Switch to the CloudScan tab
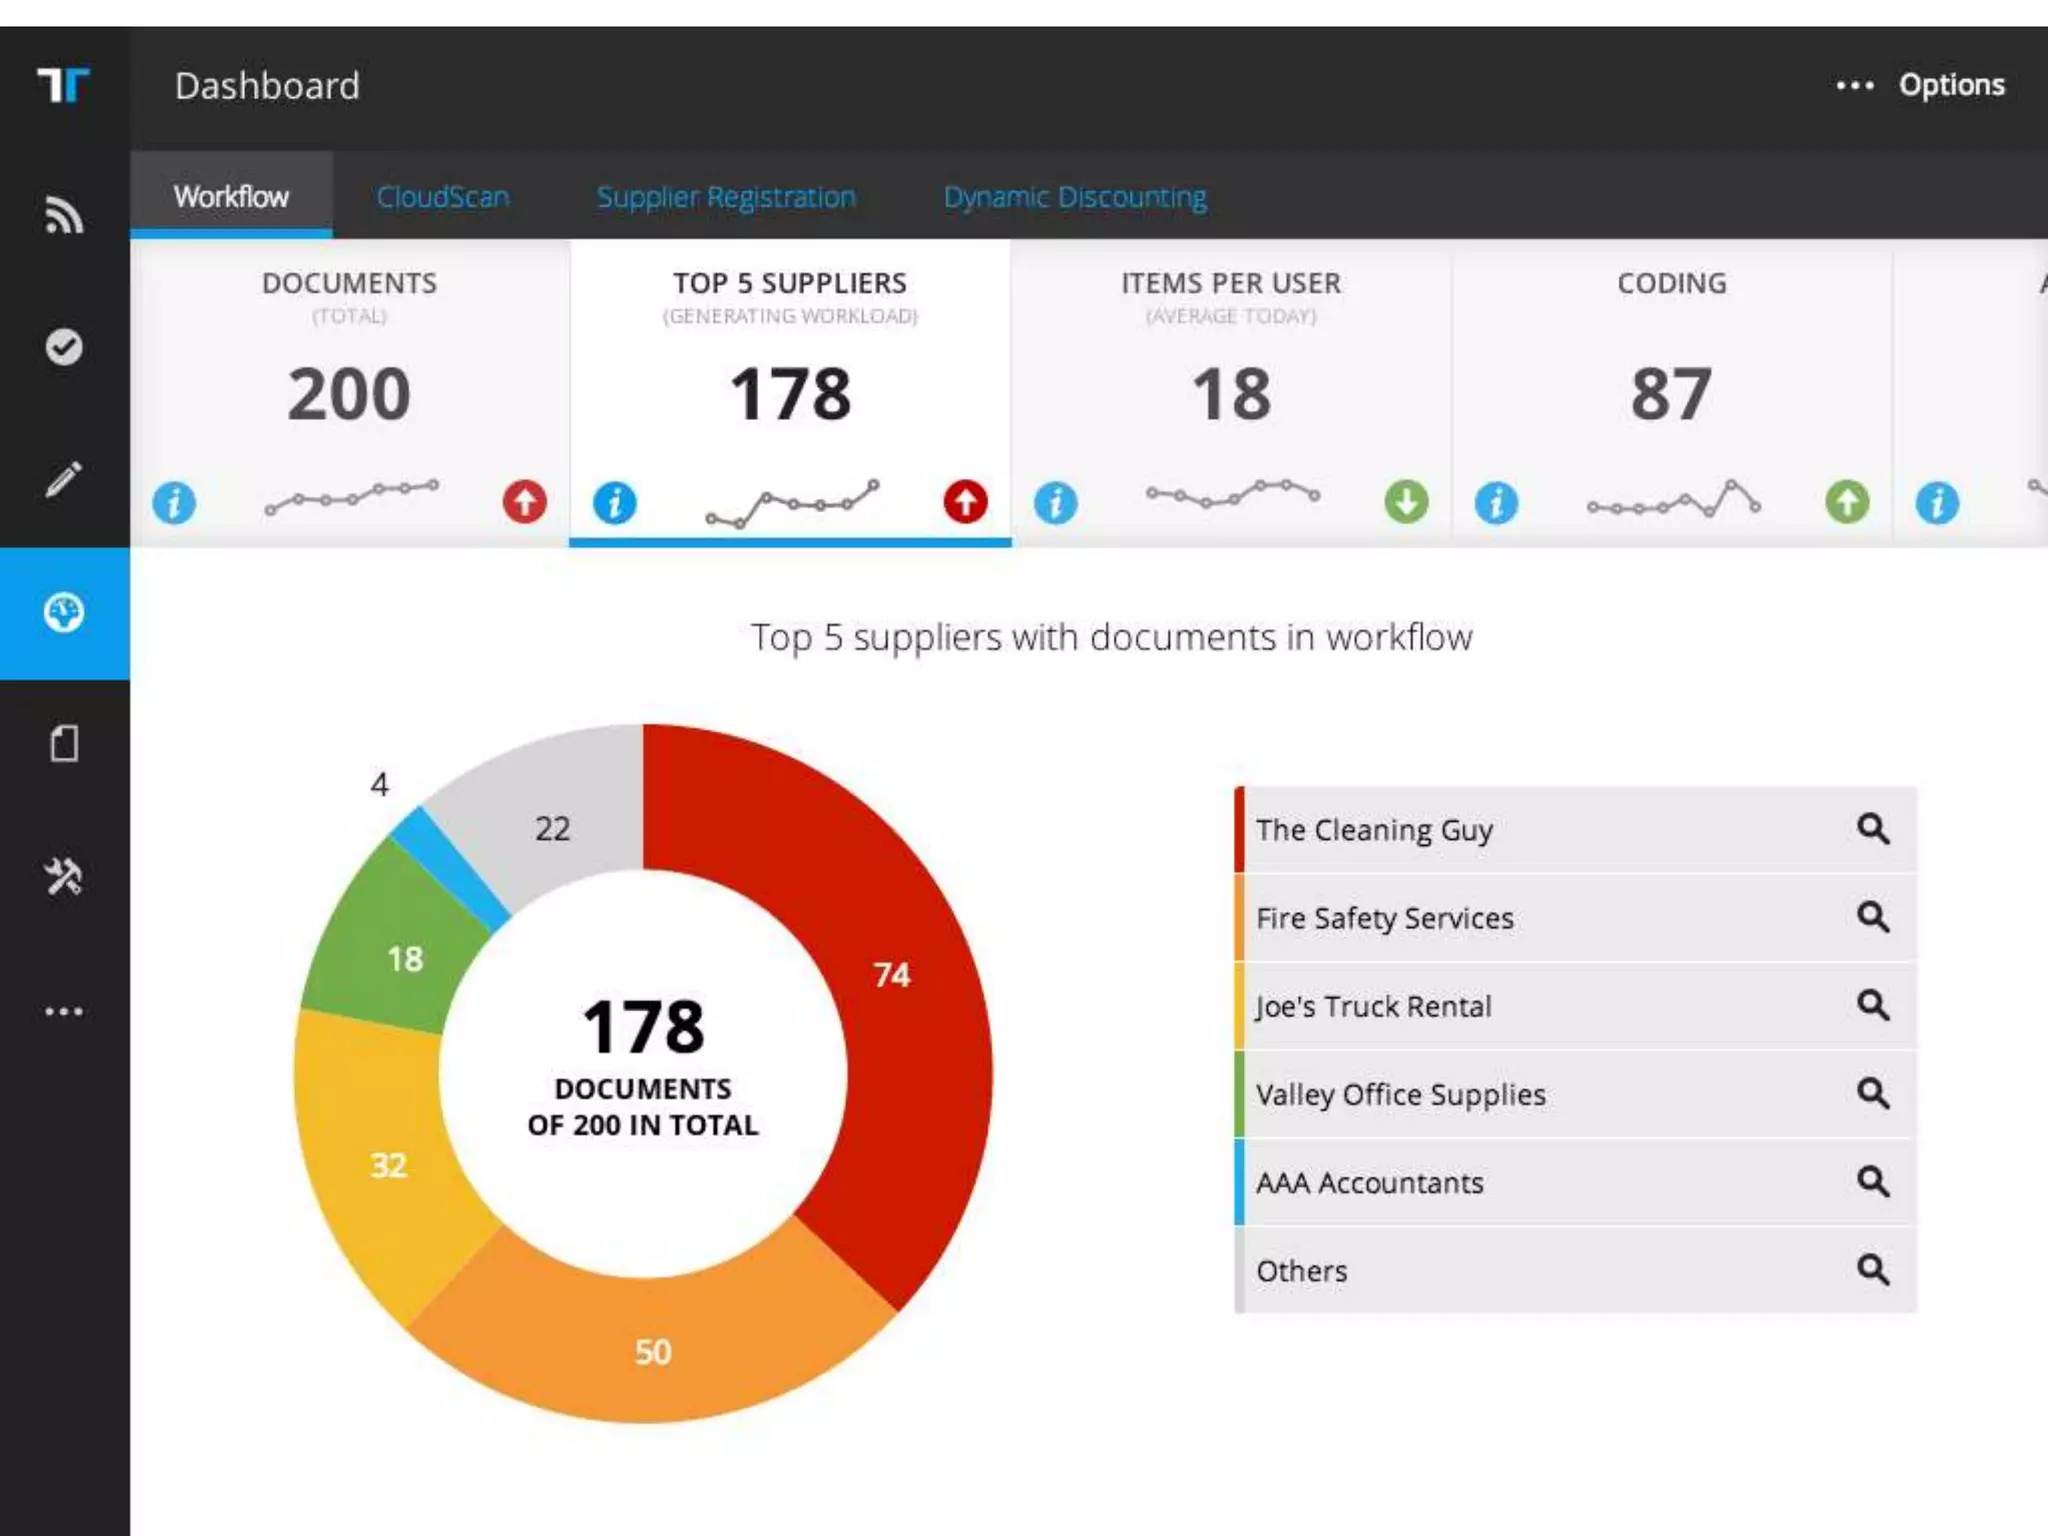 tap(442, 197)
